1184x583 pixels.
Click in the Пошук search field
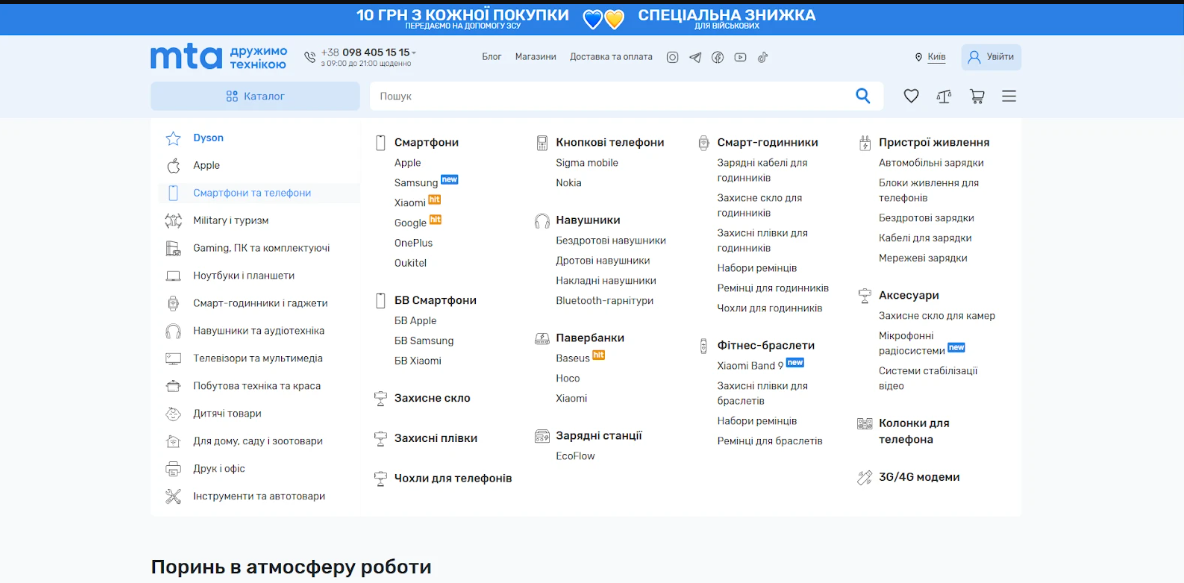pos(612,96)
